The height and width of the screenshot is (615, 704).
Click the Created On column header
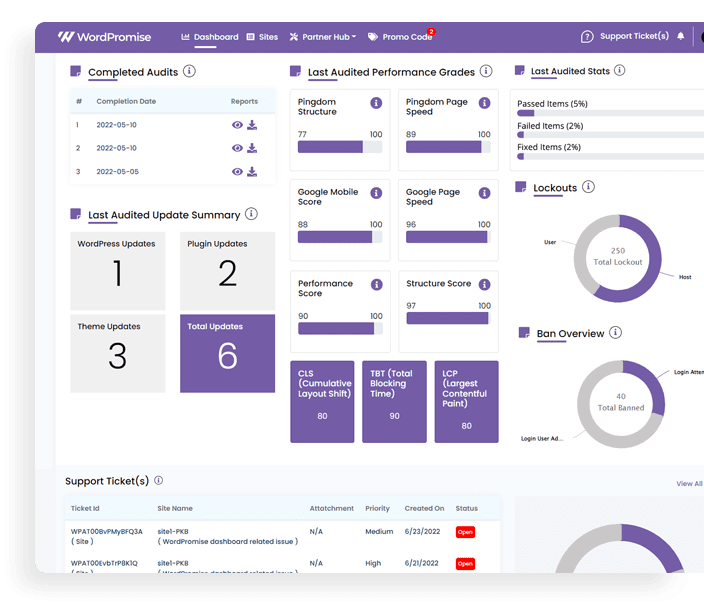pyautogui.click(x=424, y=508)
